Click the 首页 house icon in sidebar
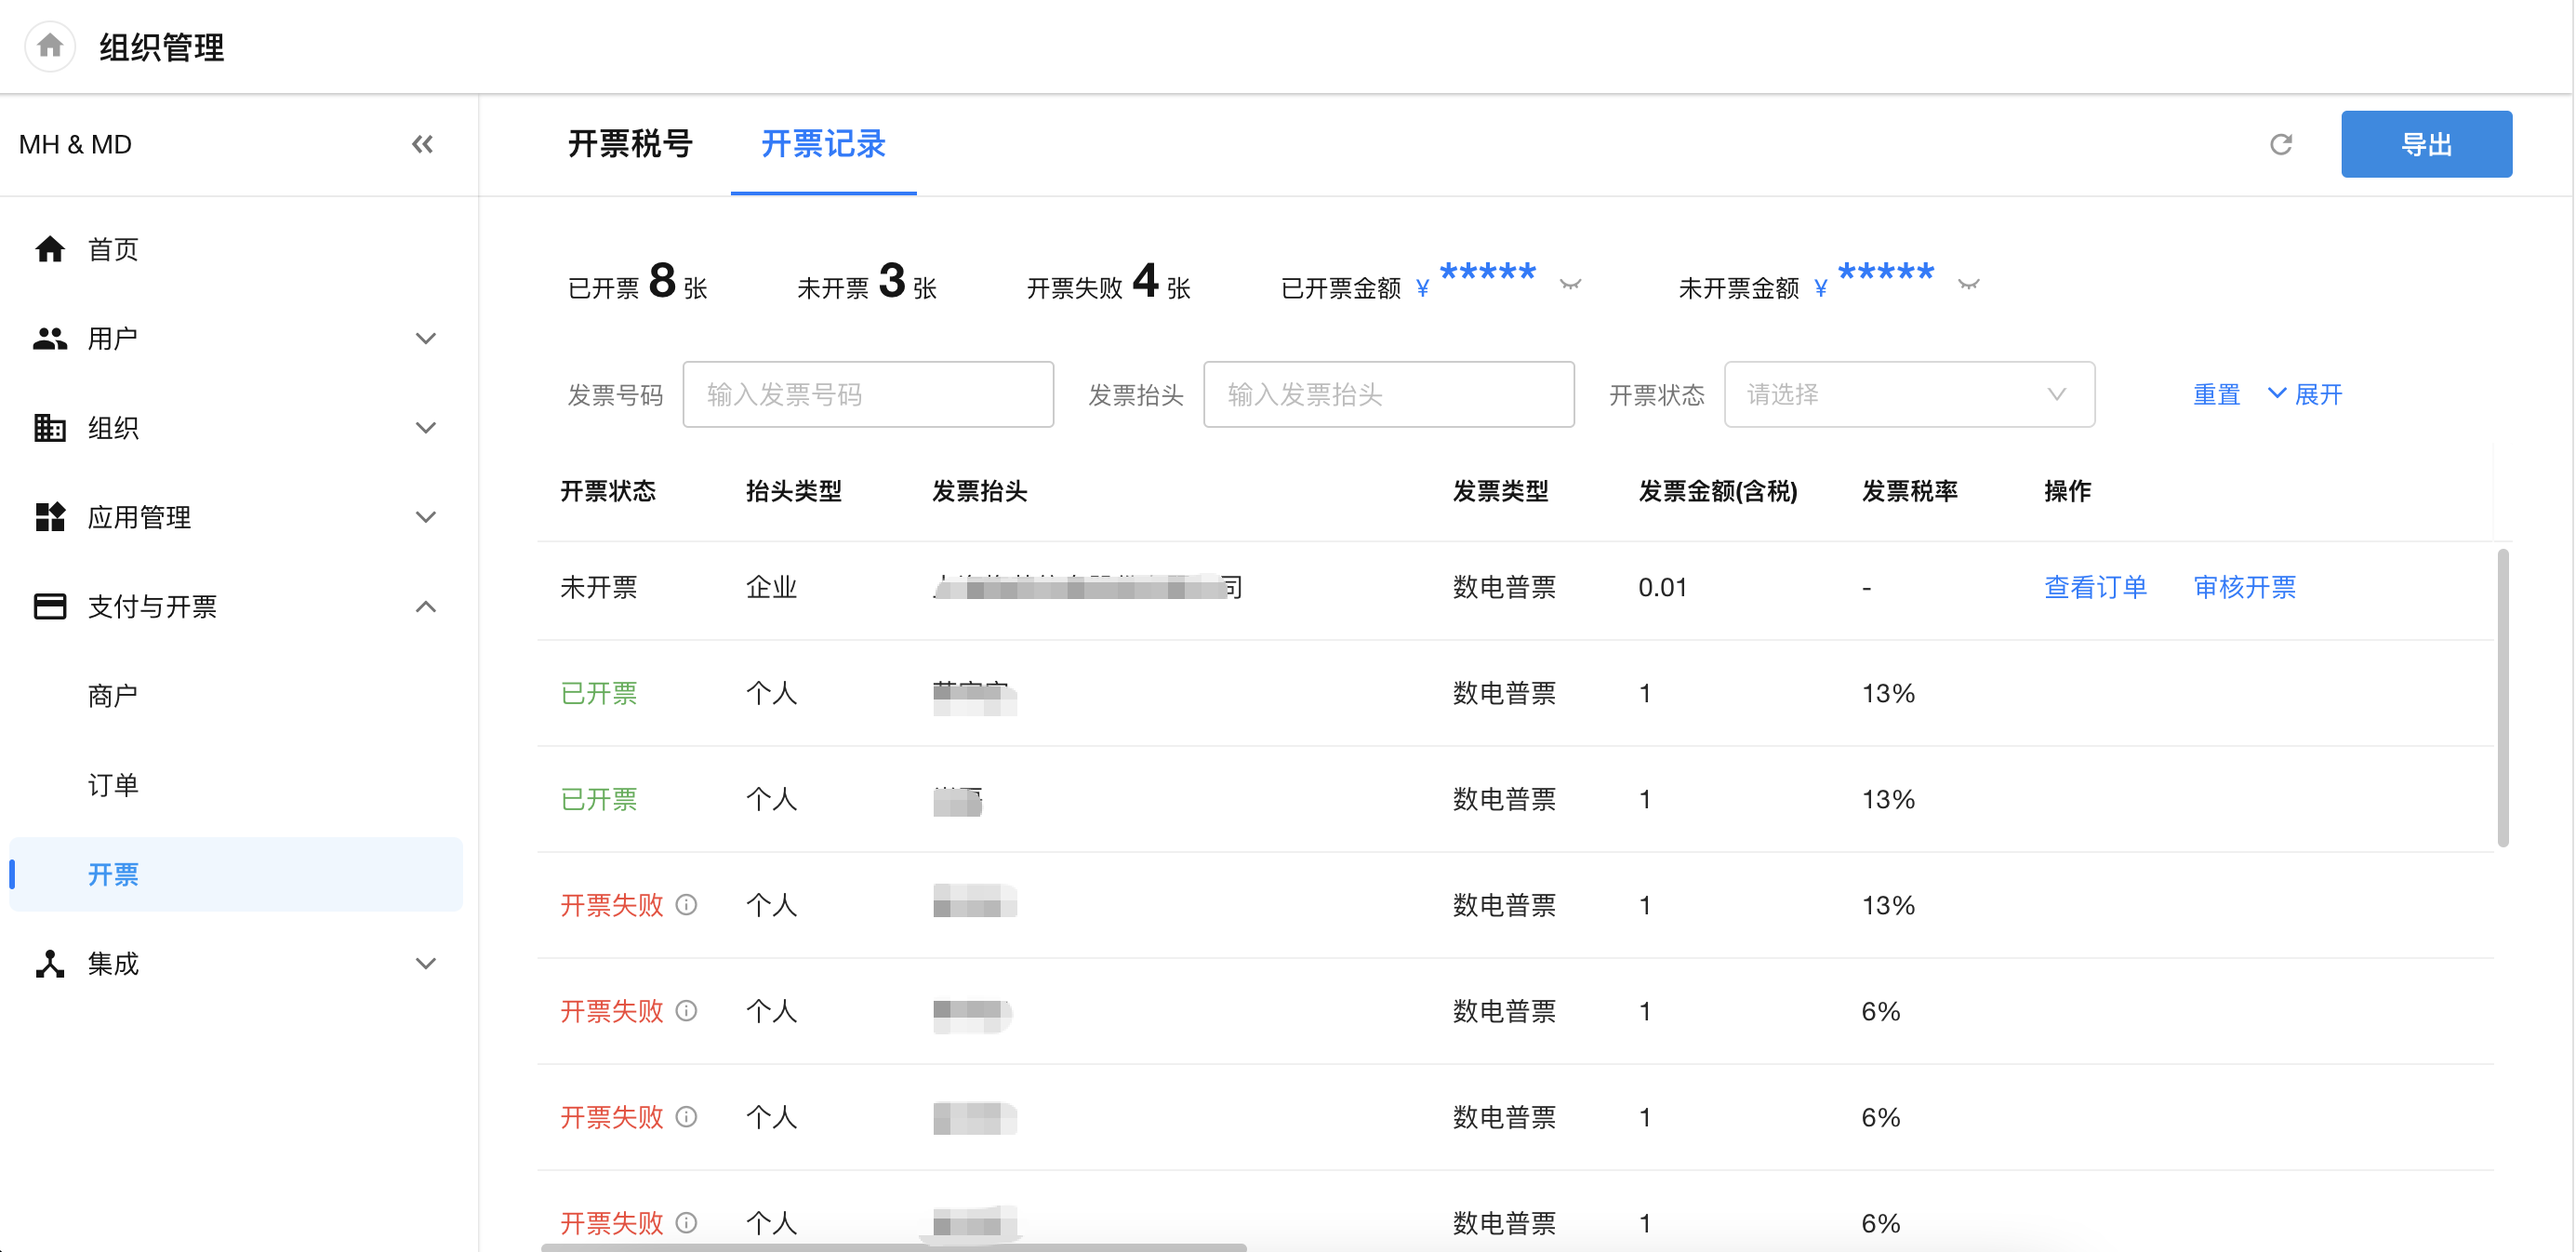Screen dimensions: 2576x1252 [x=50, y=249]
